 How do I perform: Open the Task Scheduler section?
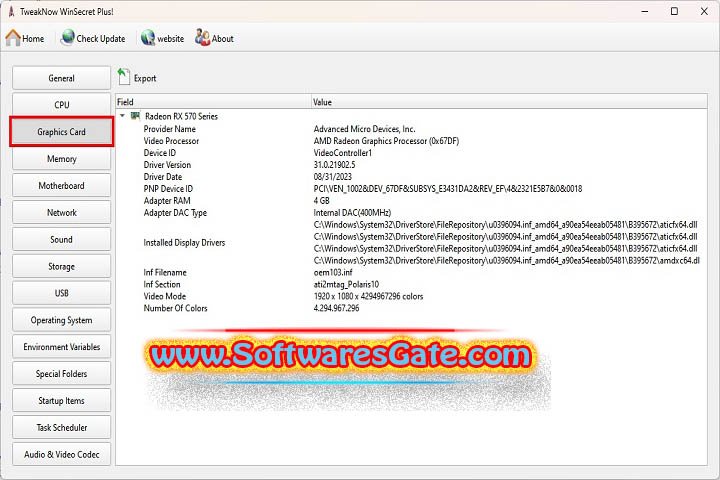(61, 428)
